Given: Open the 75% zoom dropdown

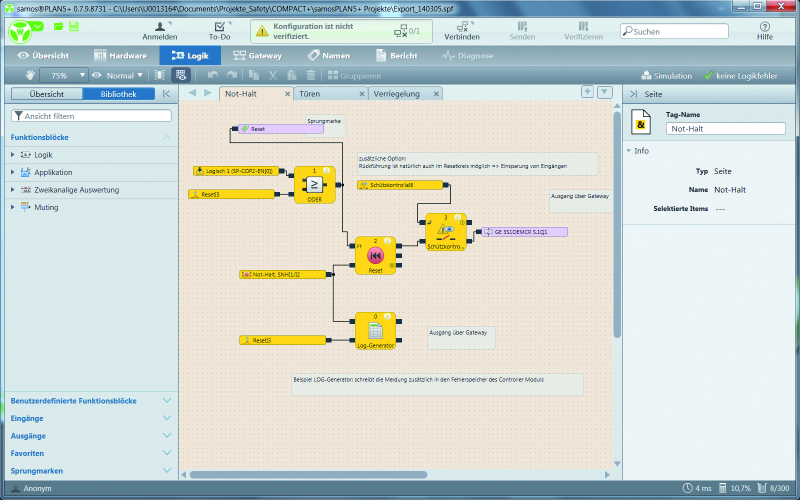Looking at the screenshot, I should coord(66,75).
